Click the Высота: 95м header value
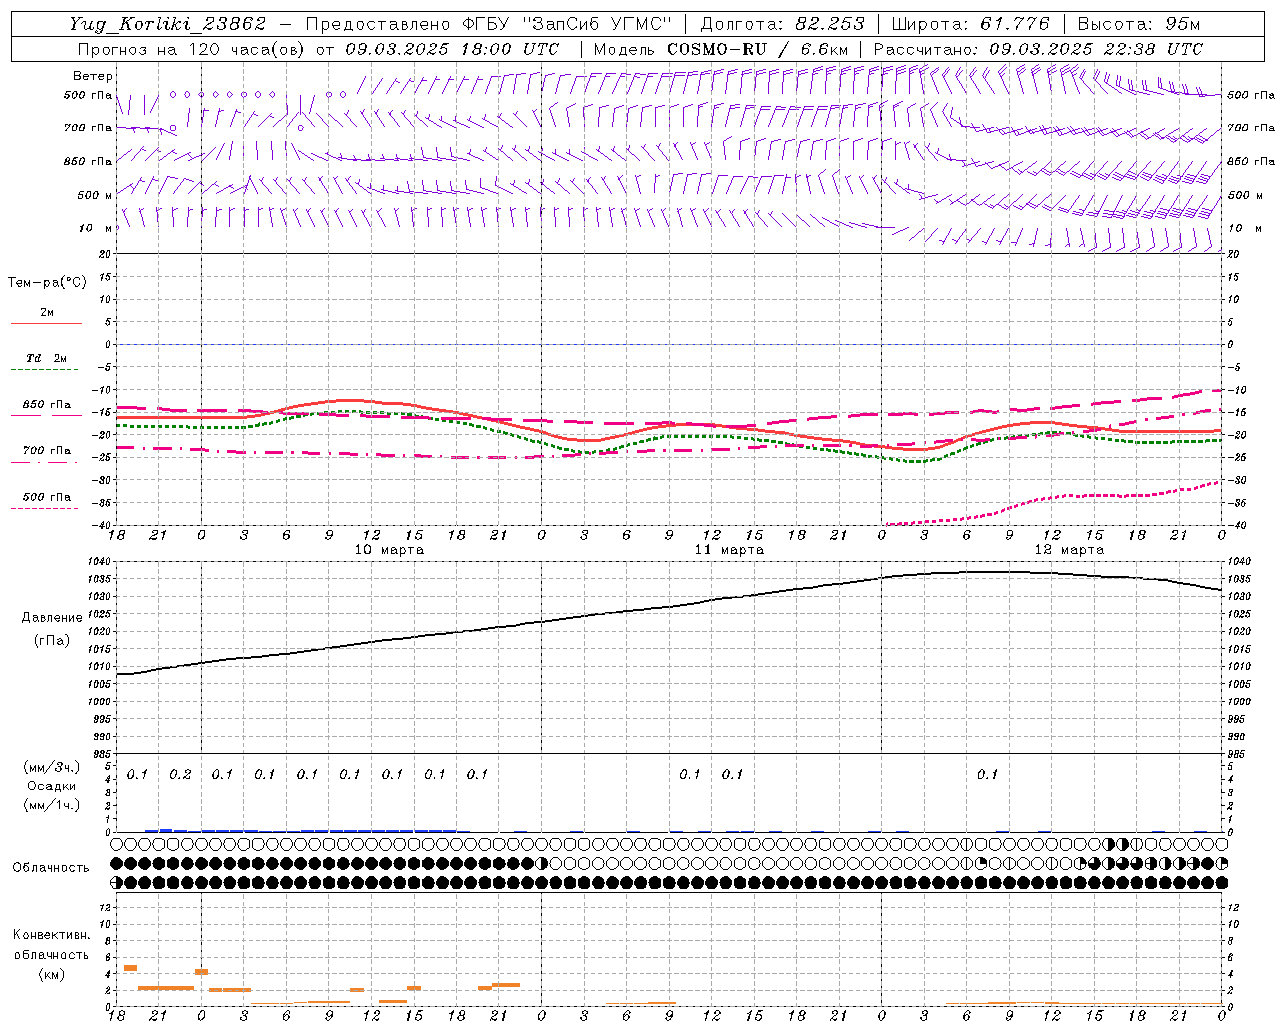 1139,24
